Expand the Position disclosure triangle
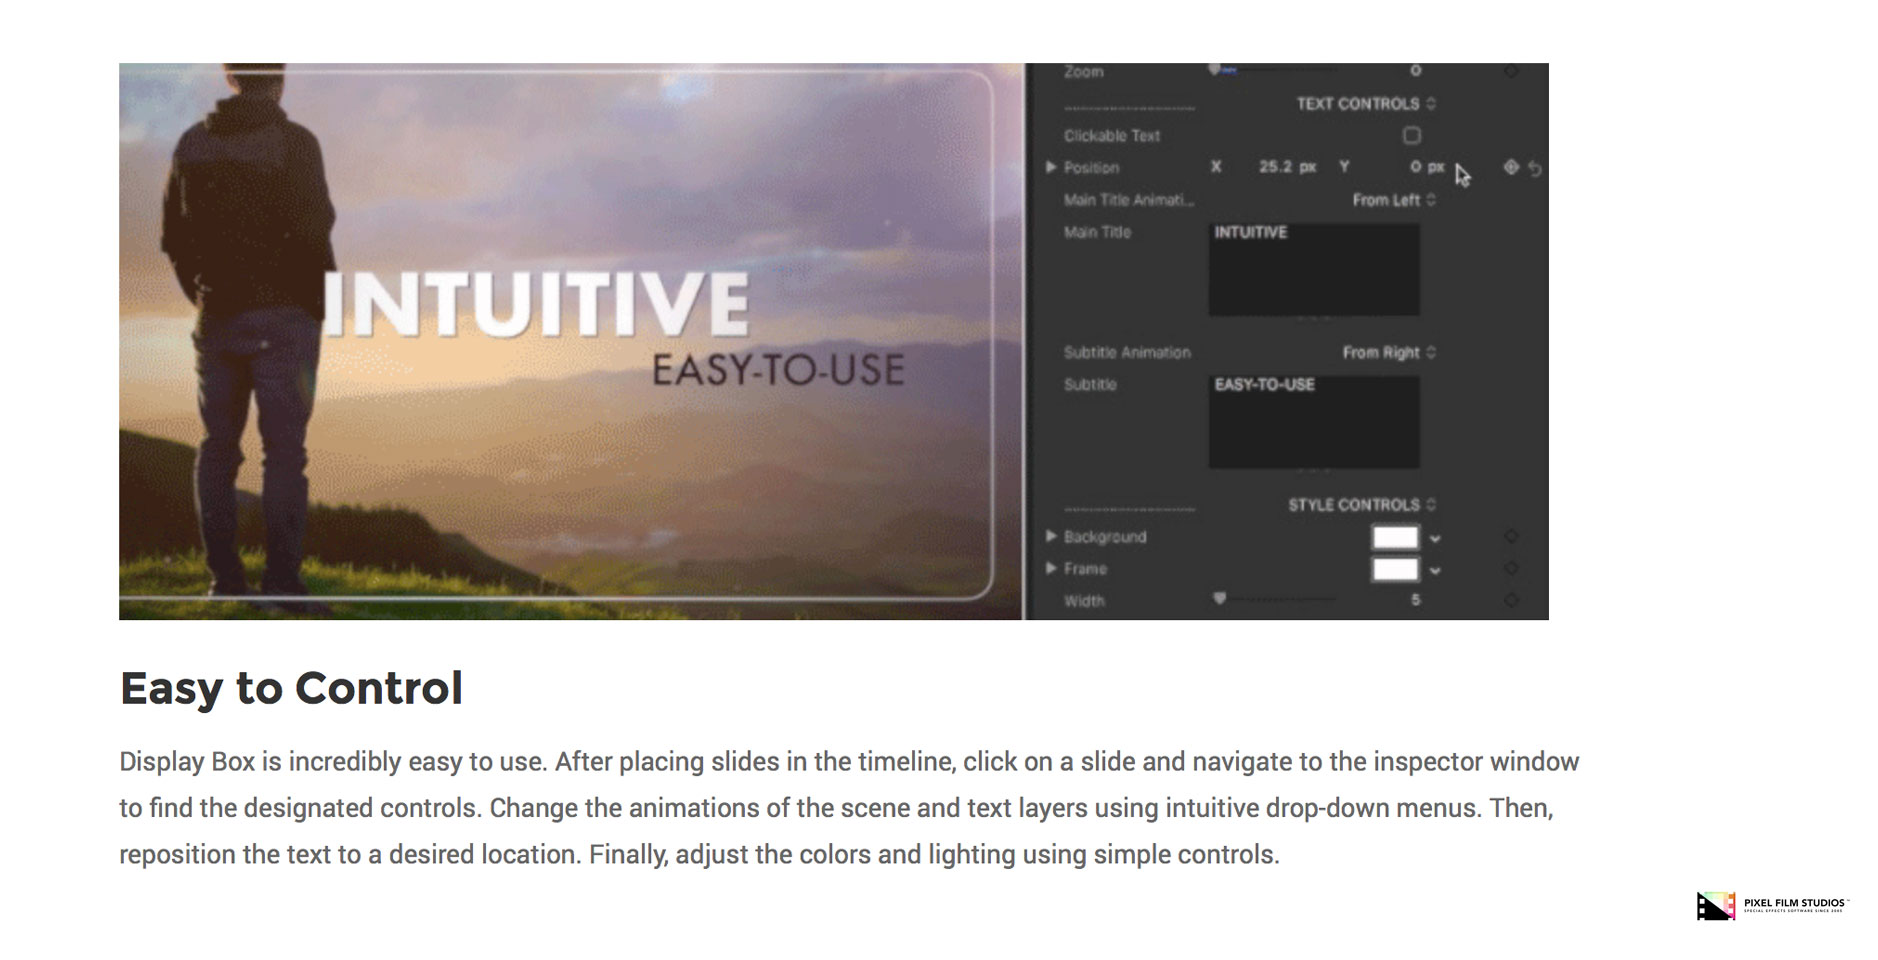Screen dimensions: 1878x960 (1050, 167)
